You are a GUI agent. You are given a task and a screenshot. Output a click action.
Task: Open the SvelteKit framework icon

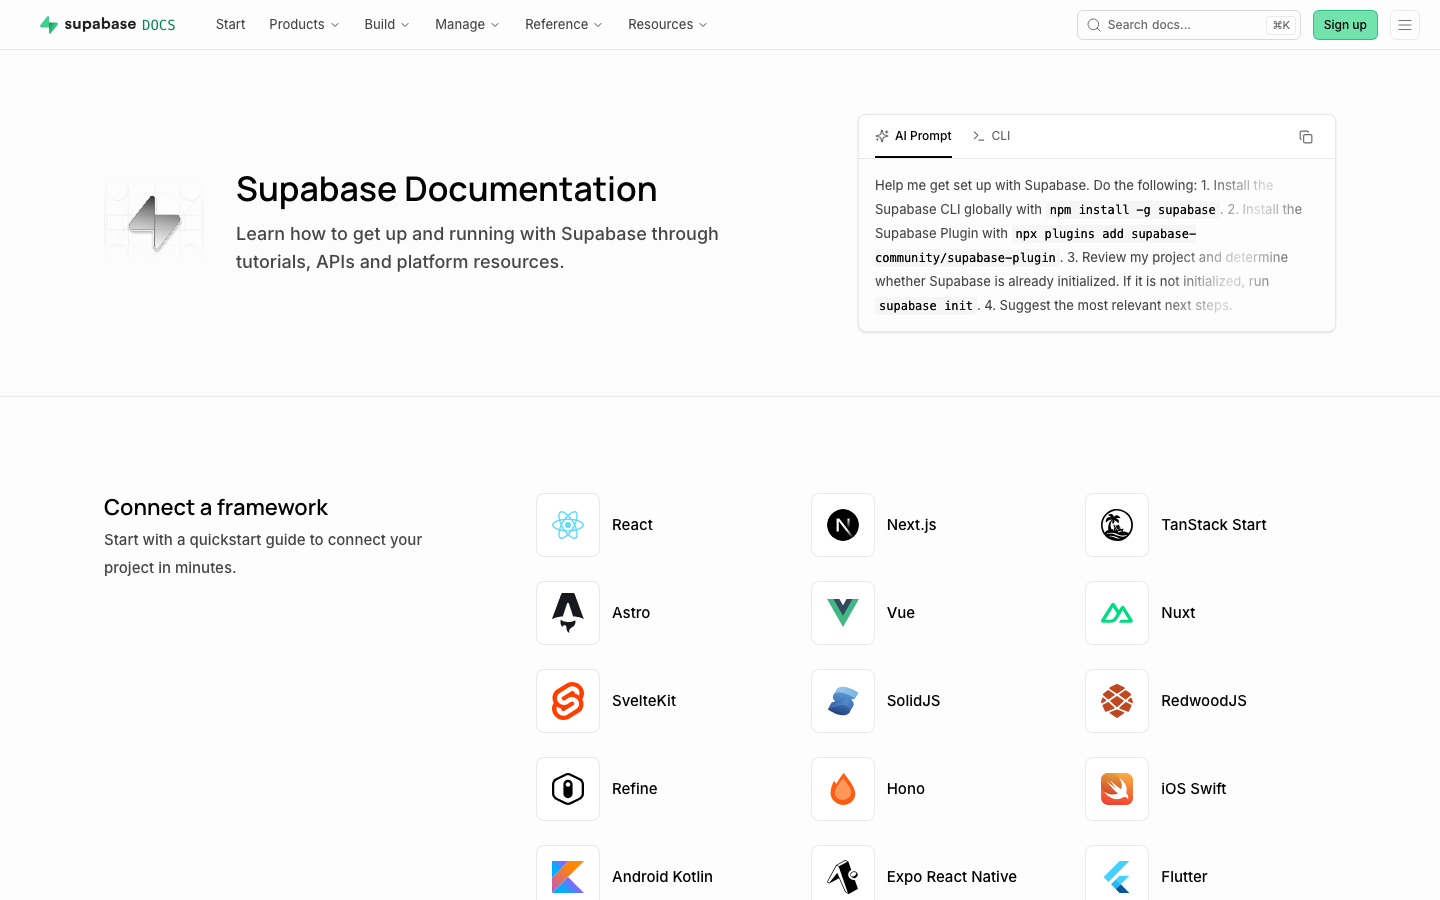568,701
